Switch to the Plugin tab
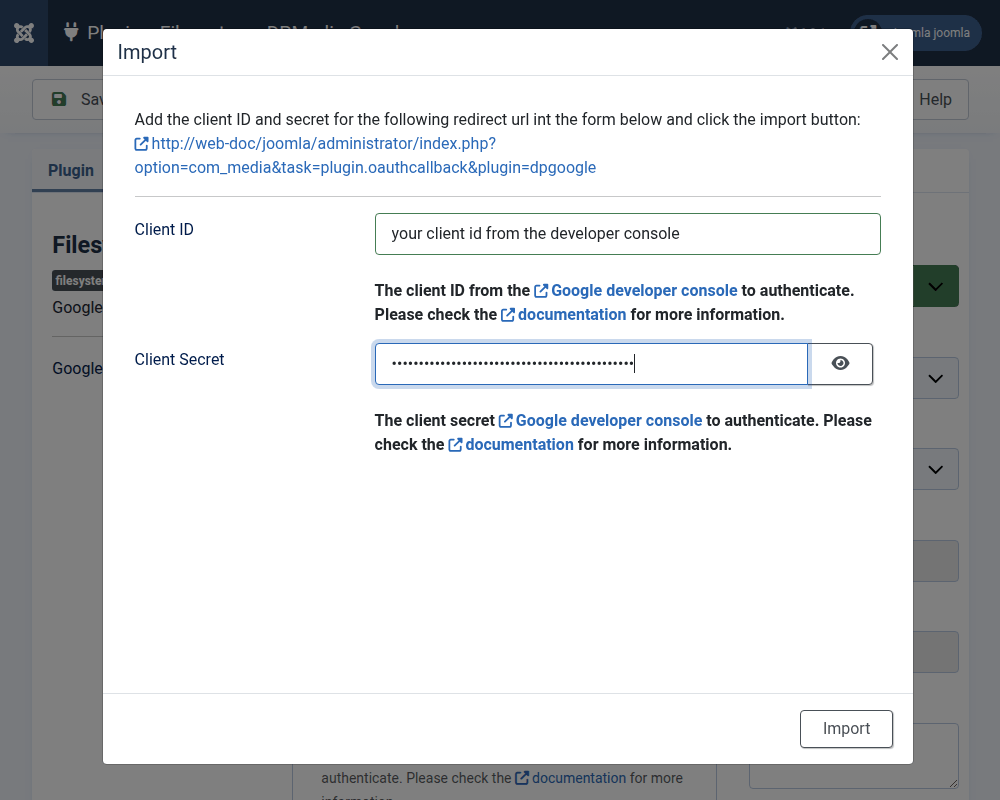Image resolution: width=1000 pixels, height=800 pixels. pos(71,170)
